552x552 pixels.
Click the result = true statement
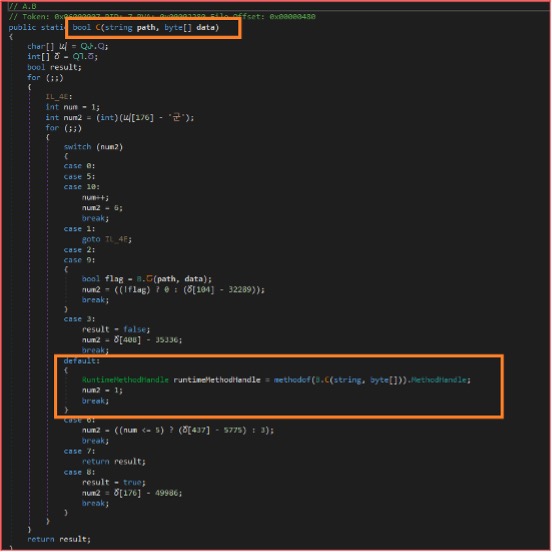114,483
